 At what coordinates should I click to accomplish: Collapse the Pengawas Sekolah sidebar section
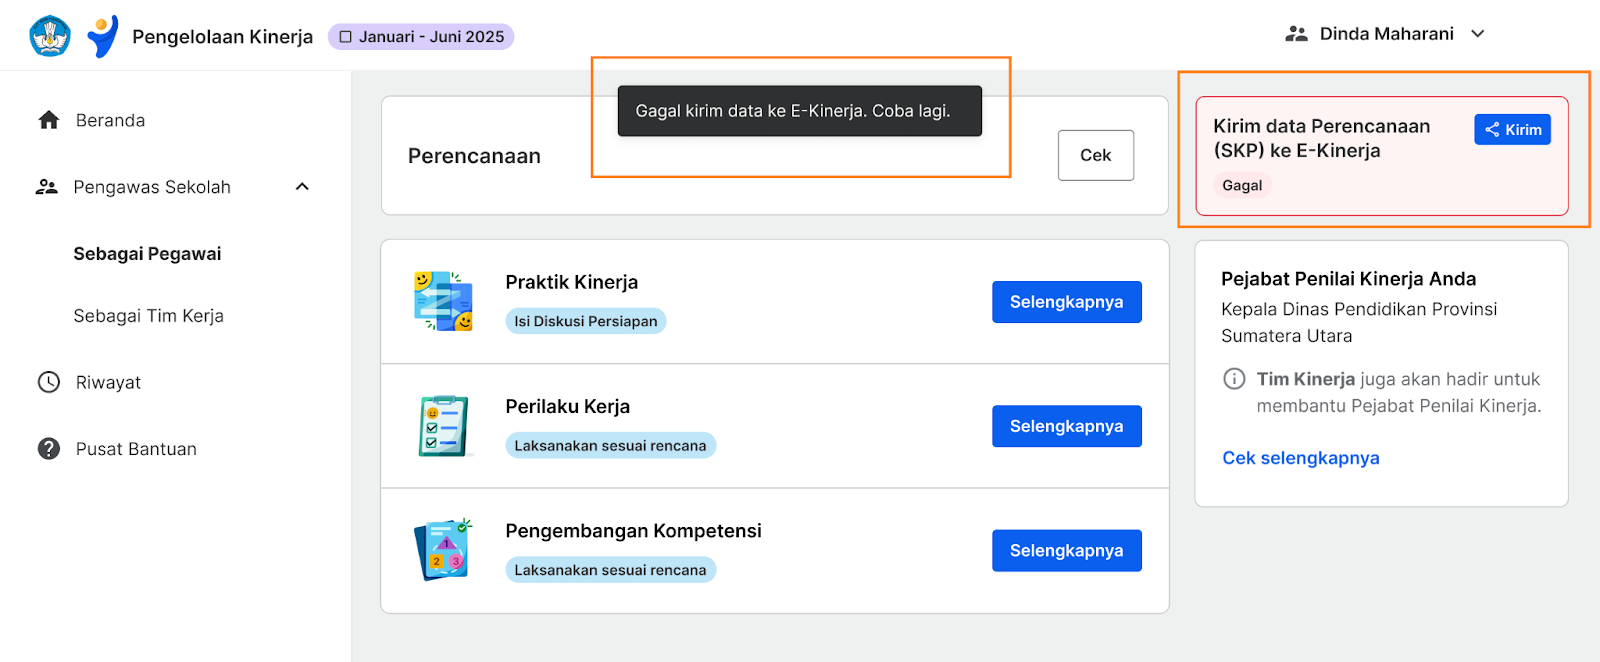[x=302, y=187]
